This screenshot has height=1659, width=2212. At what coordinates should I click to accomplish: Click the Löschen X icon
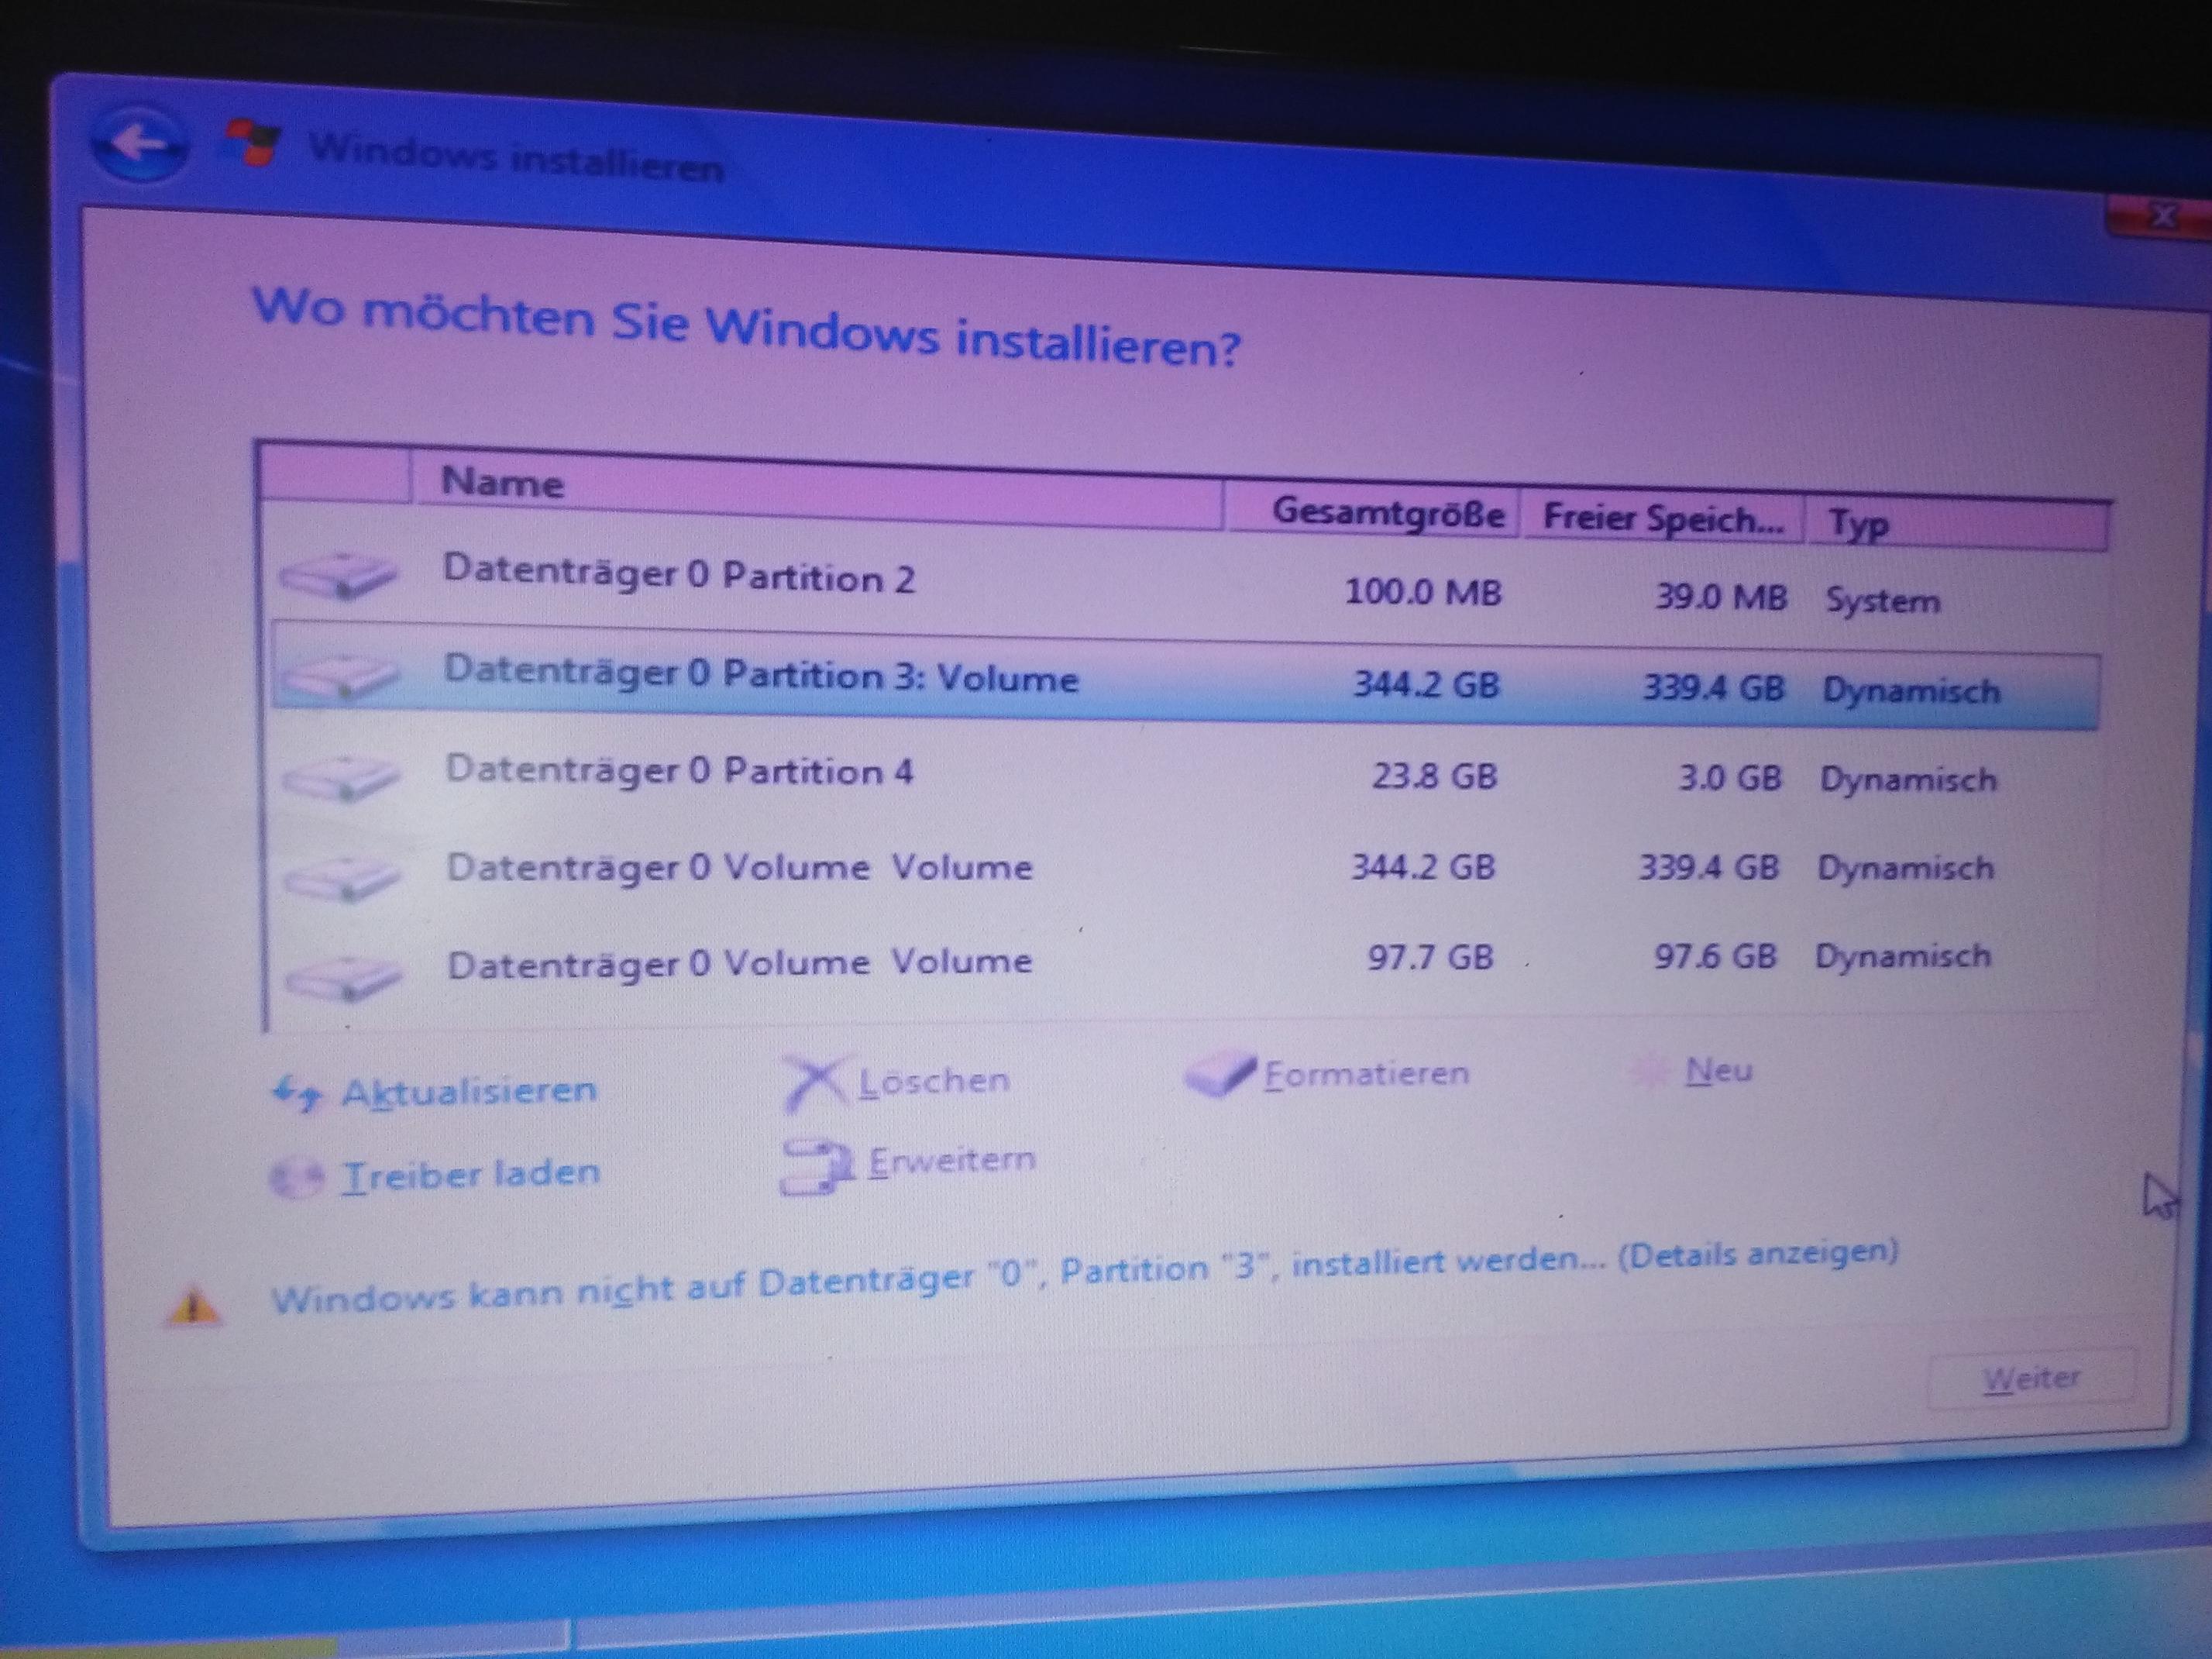(816, 1082)
